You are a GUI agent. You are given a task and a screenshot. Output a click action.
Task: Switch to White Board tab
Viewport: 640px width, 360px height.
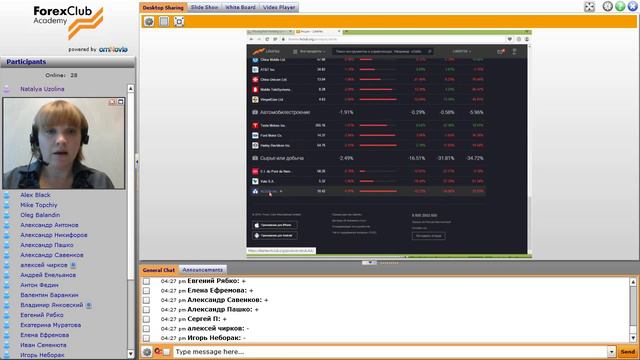(240, 7)
